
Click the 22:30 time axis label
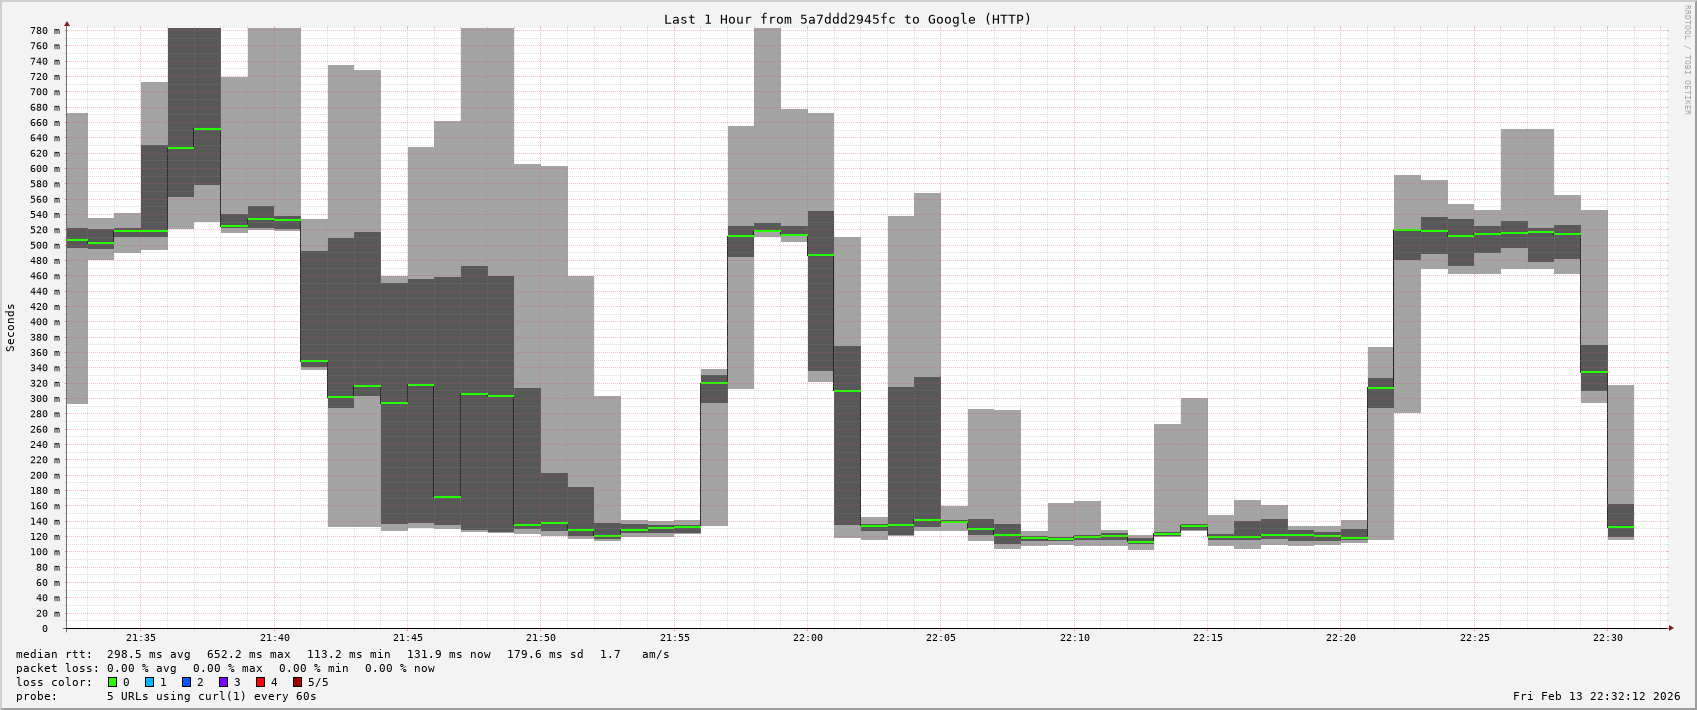(1608, 638)
